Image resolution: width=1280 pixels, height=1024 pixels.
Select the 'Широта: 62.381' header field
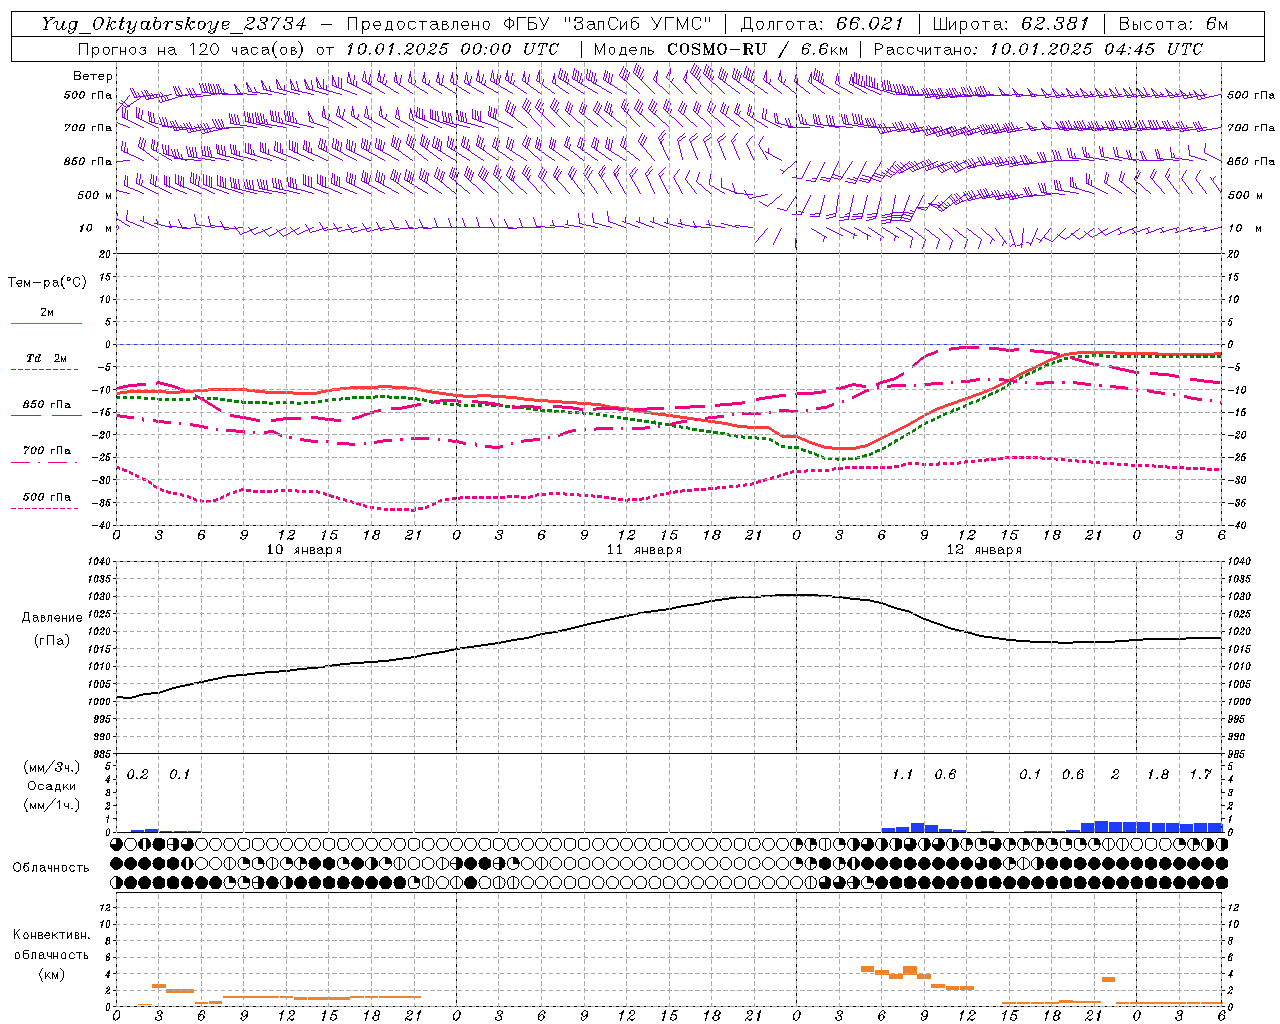1011,24
